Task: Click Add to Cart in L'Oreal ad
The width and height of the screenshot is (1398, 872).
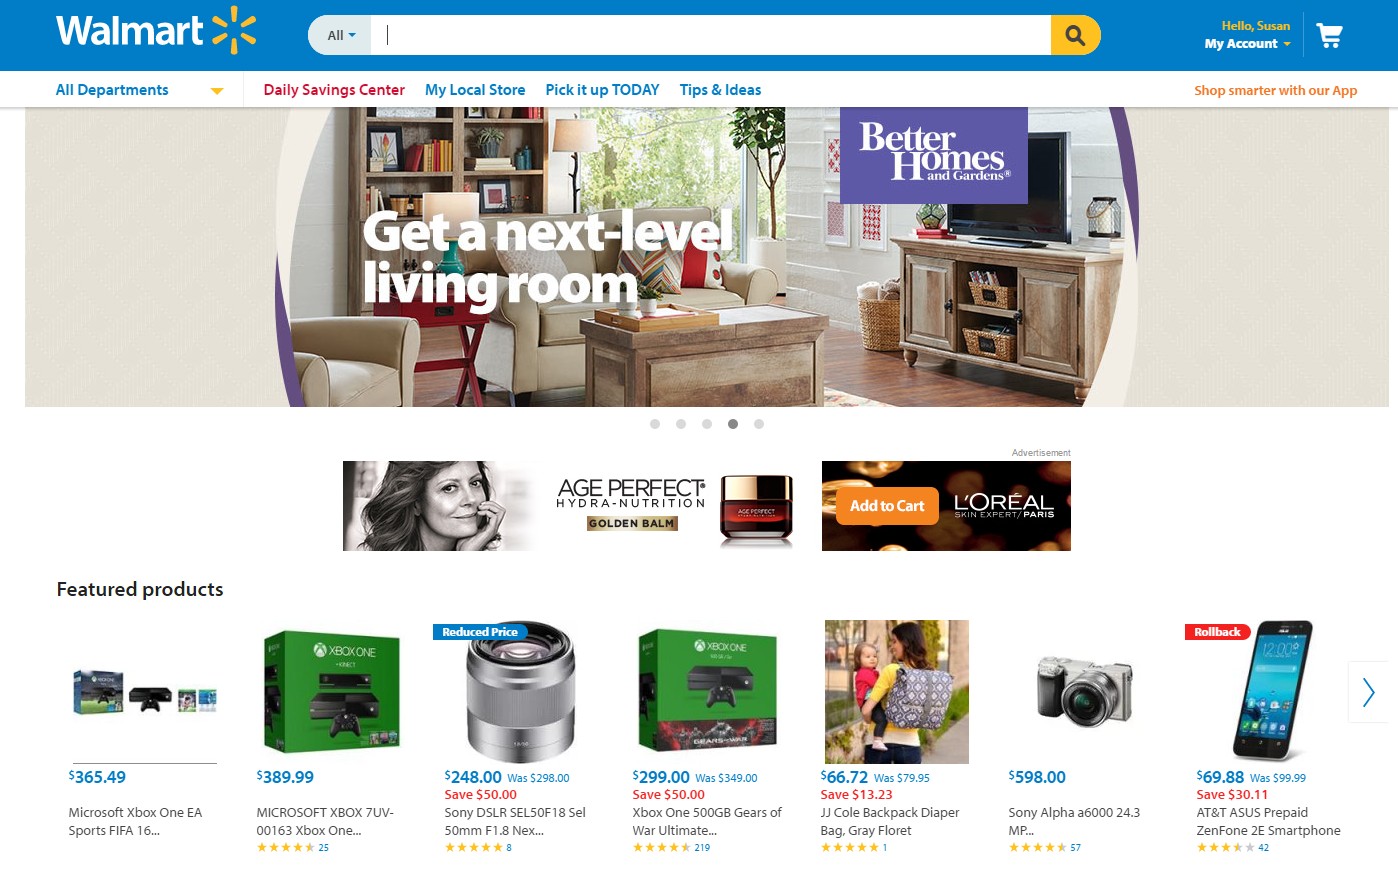Action: [x=887, y=506]
